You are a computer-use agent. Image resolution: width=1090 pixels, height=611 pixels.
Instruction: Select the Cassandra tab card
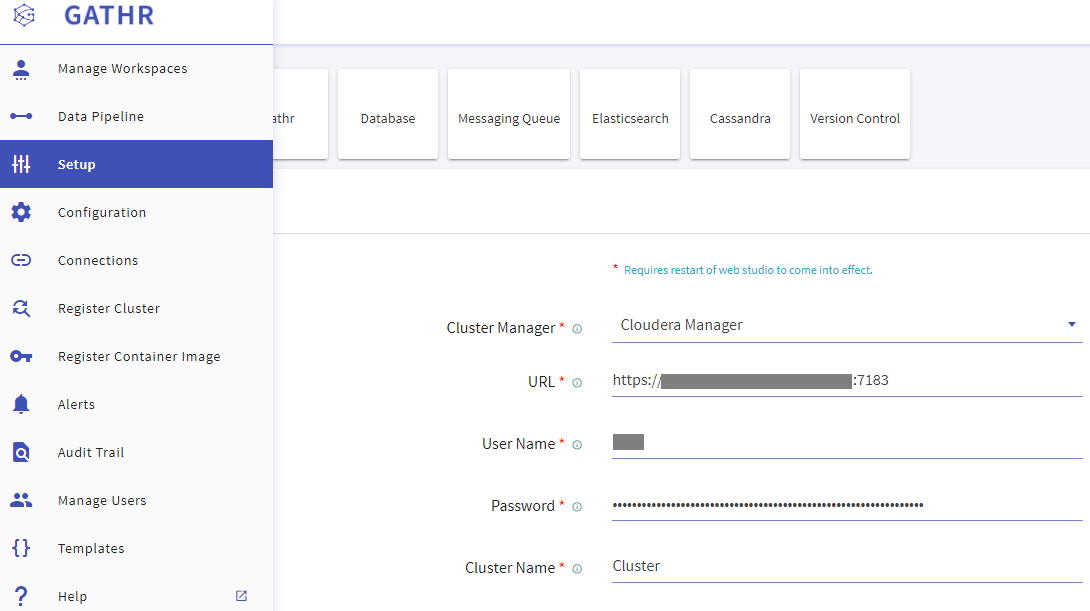(x=740, y=114)
